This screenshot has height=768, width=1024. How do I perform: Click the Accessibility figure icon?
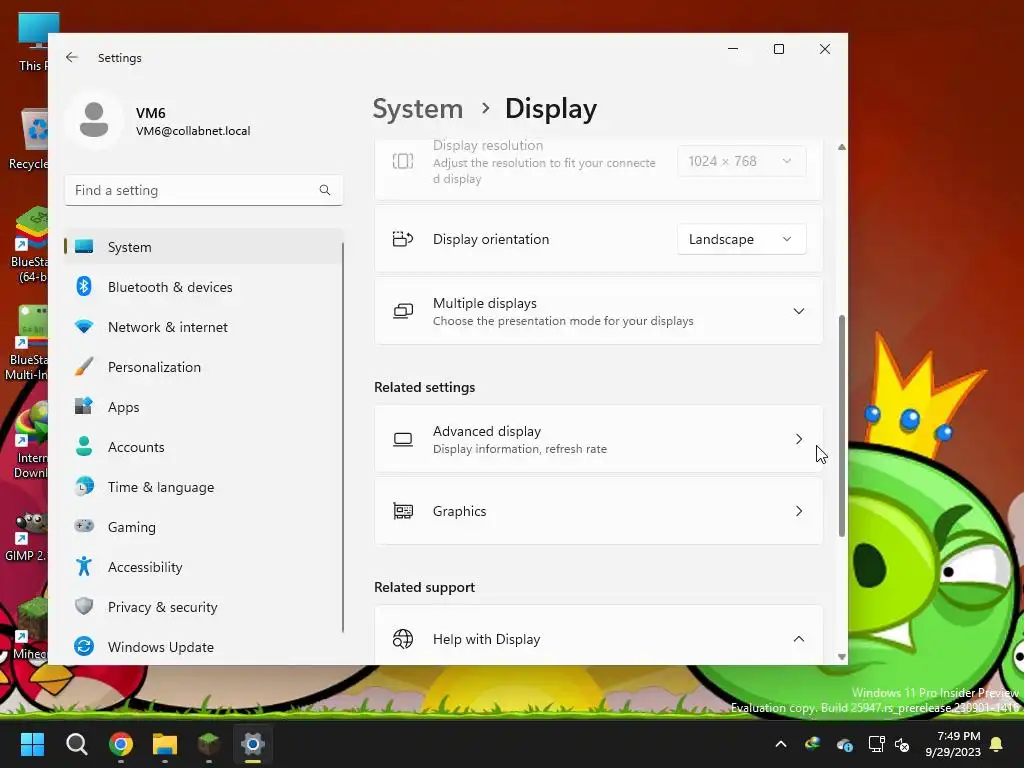(x=84, y=566)
